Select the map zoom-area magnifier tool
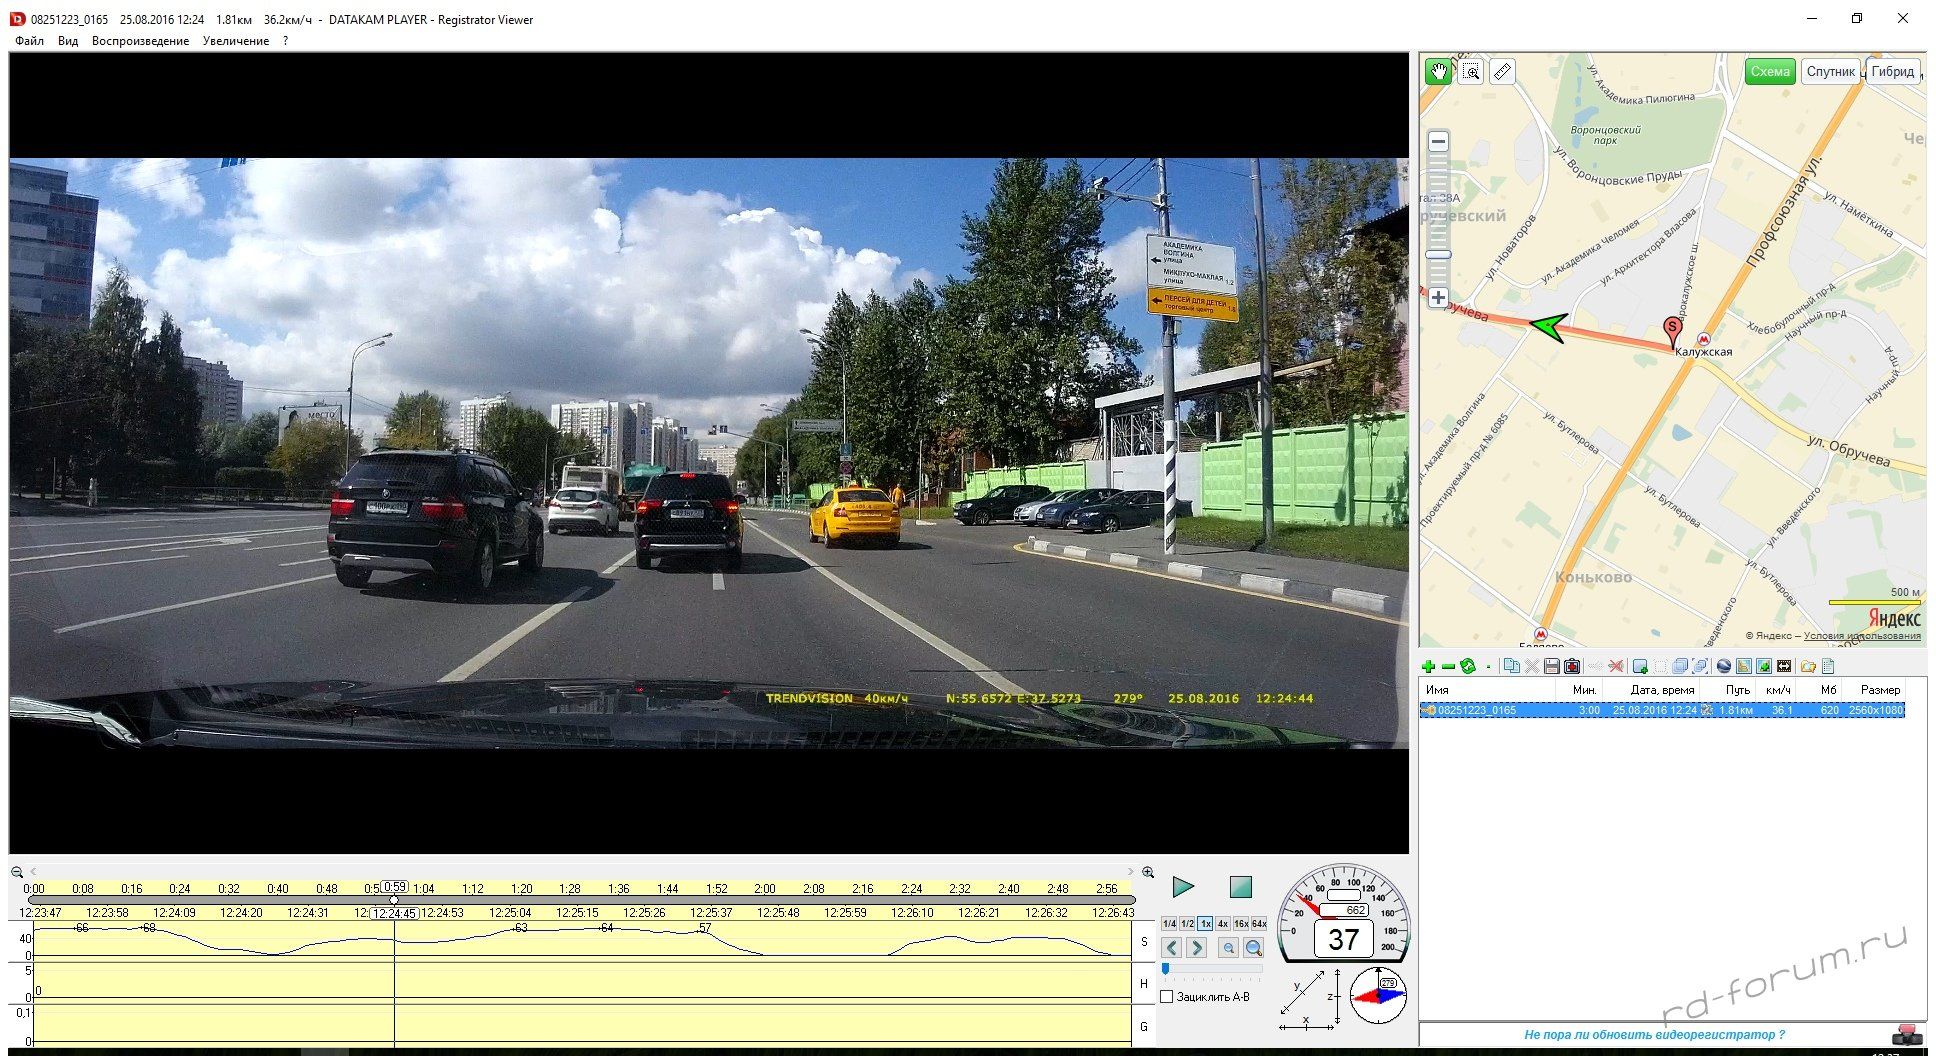The width and height of the screenshot is (1936, 1056). (1470, 72)
